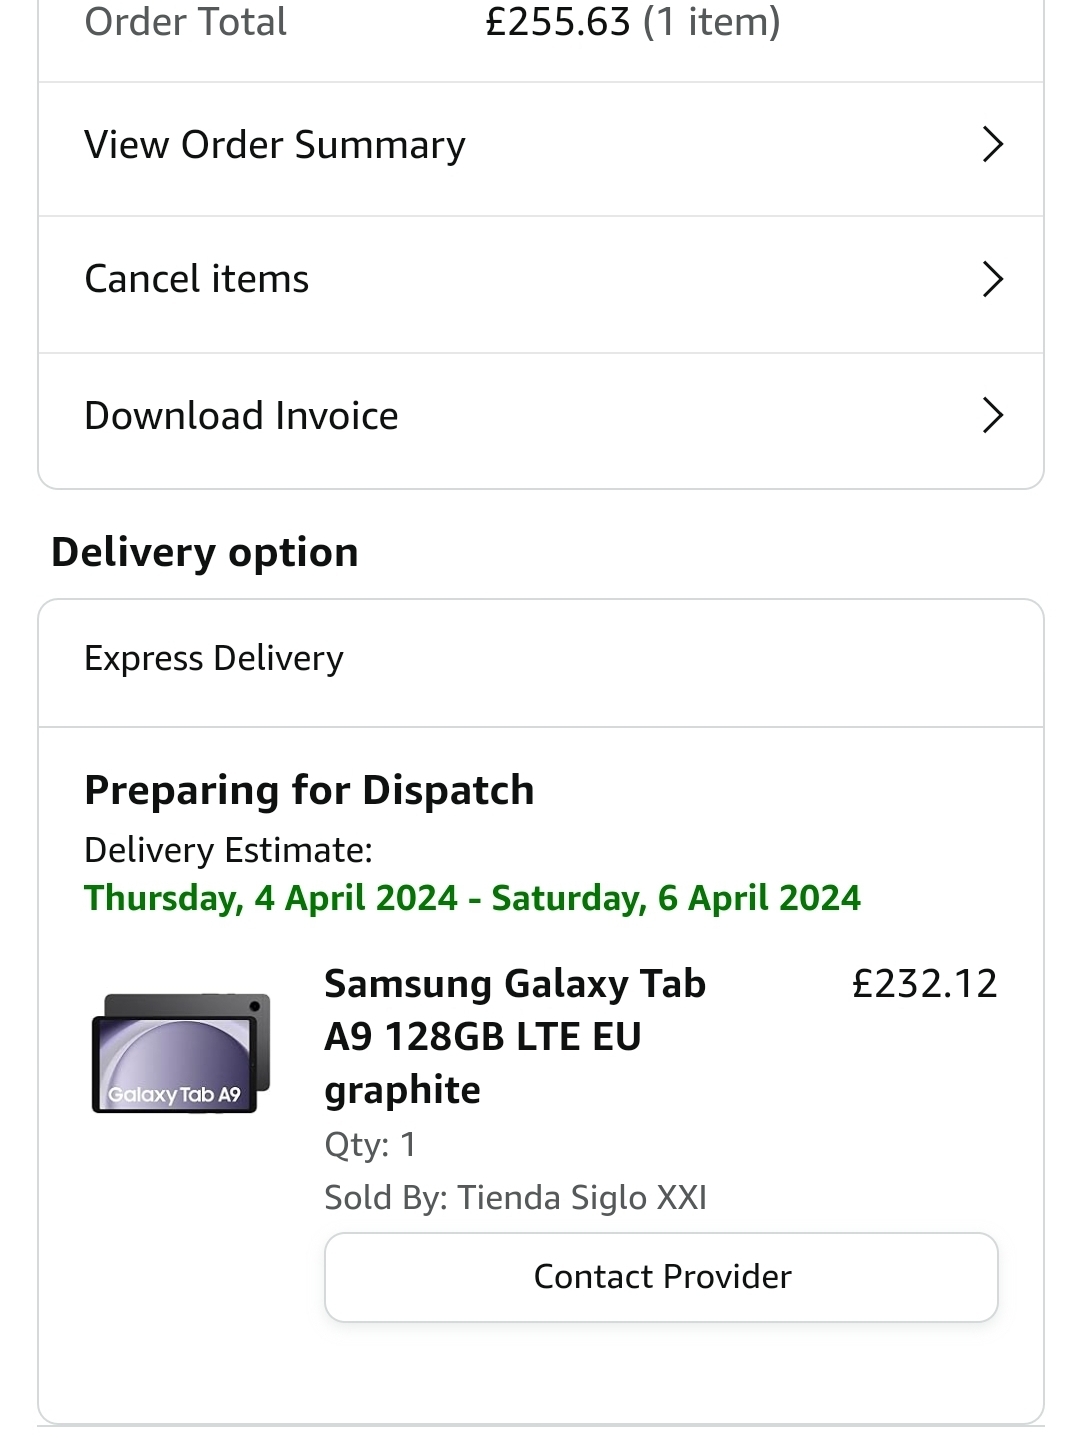Click the £255.63 order total amount
This screenshot has width=1080, height=1445.
(x=557, y=22)
